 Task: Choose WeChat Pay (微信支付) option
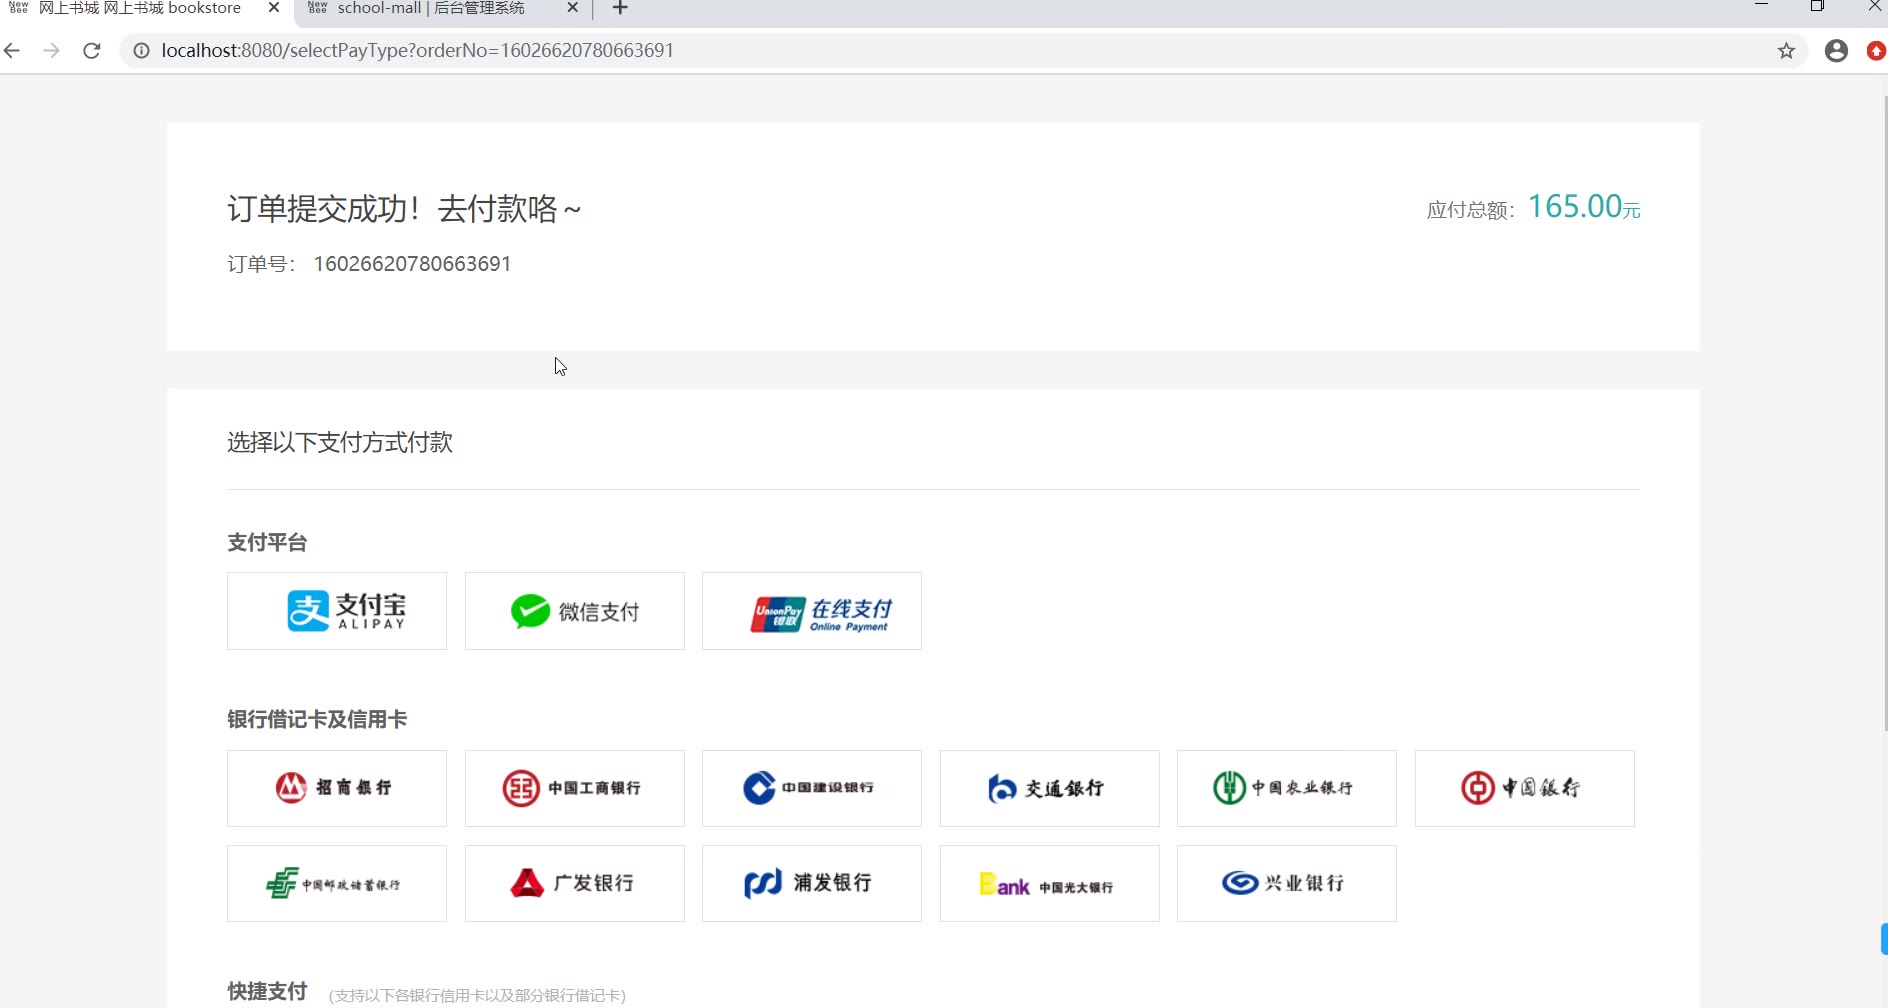[x=575, y=611]
